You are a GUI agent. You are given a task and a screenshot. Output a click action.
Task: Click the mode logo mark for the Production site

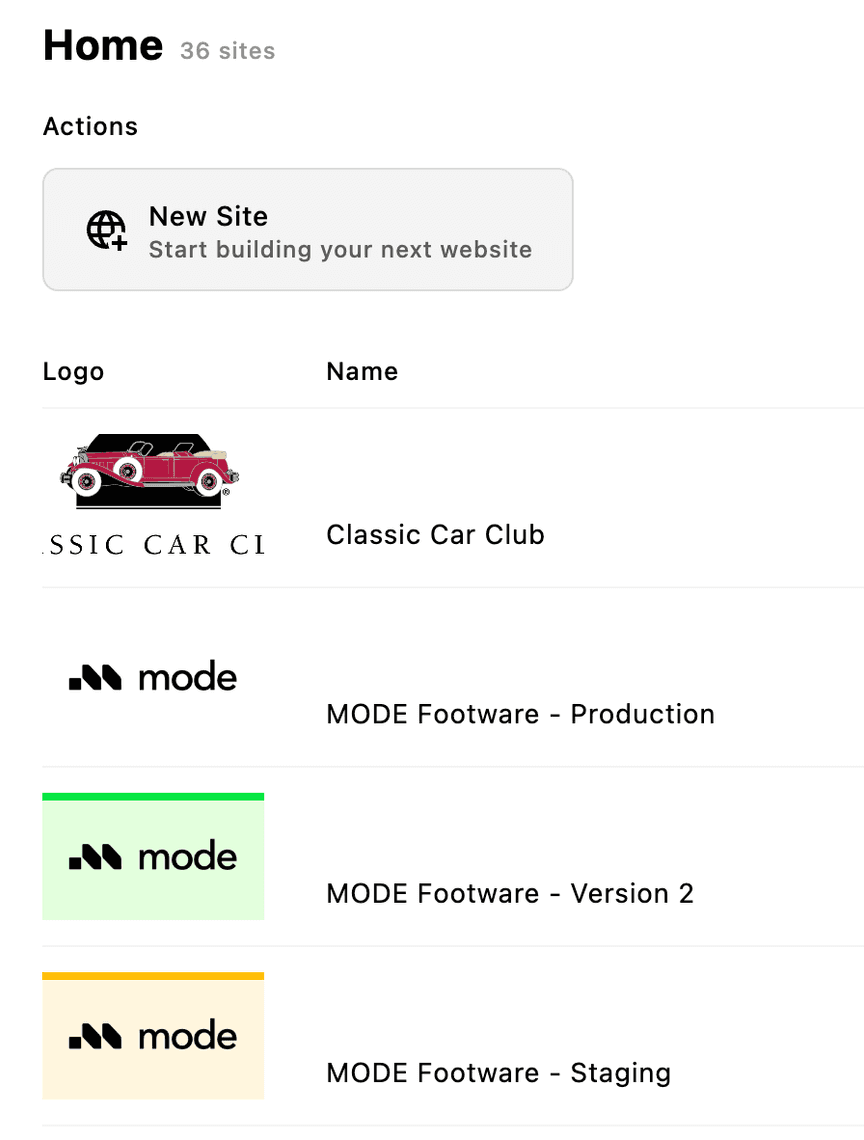(95, 679)
